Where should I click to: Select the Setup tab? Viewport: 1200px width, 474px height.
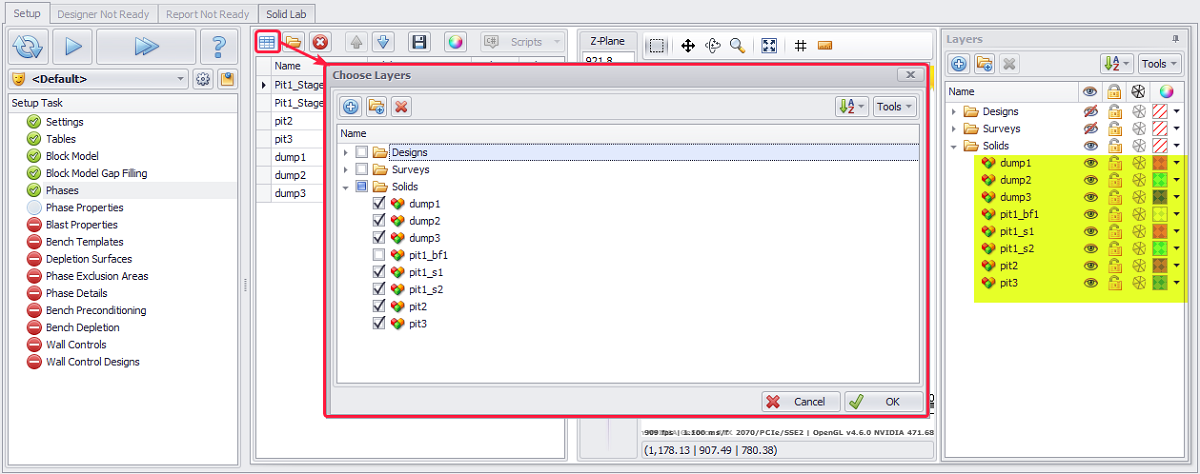click(26, 14)
